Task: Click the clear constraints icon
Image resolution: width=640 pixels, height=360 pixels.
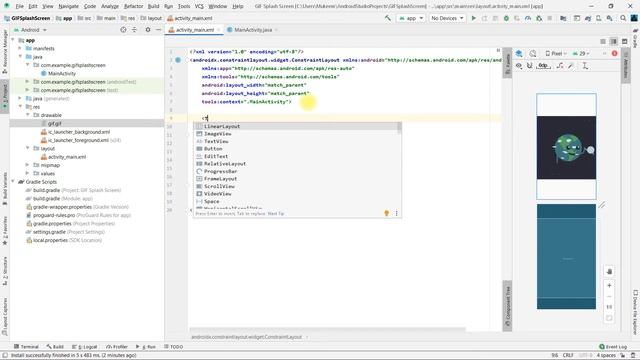Action: coord(560,66)
